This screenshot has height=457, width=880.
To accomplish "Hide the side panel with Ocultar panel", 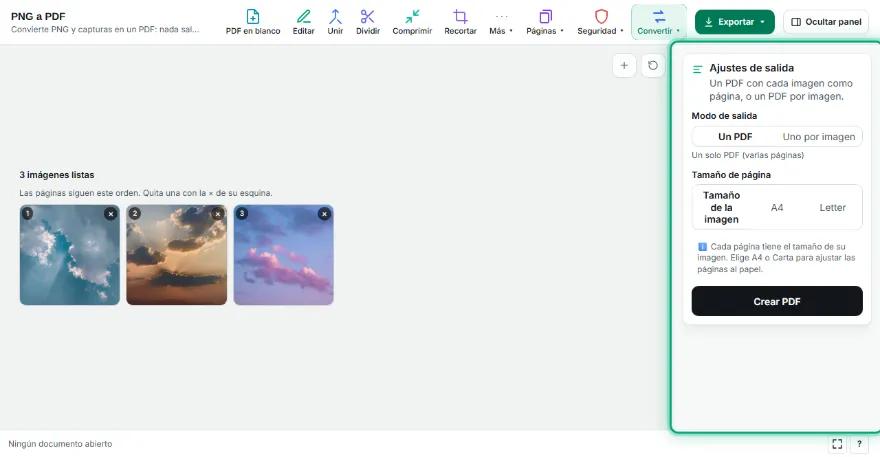I will pyautogui.click(x=826, y=22).
